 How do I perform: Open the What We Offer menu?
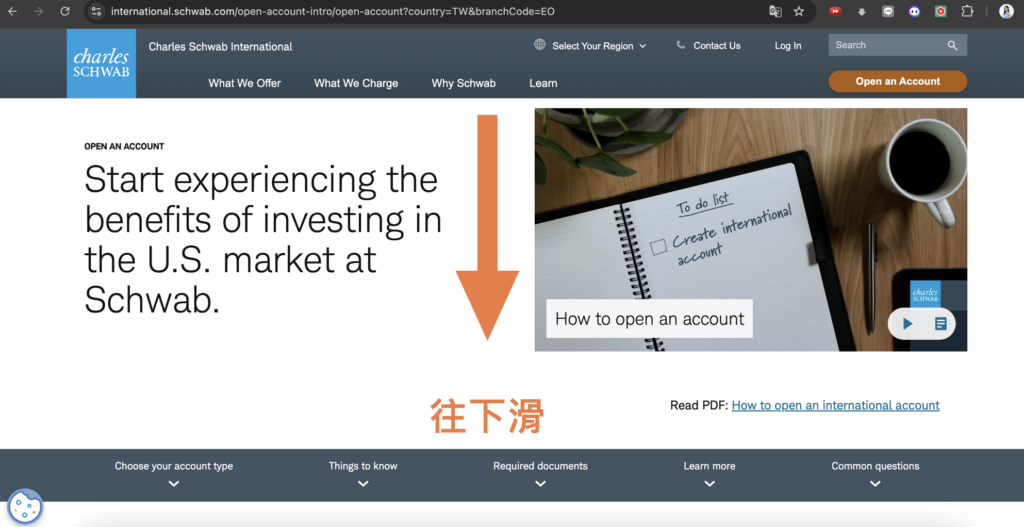pos(244,83)
